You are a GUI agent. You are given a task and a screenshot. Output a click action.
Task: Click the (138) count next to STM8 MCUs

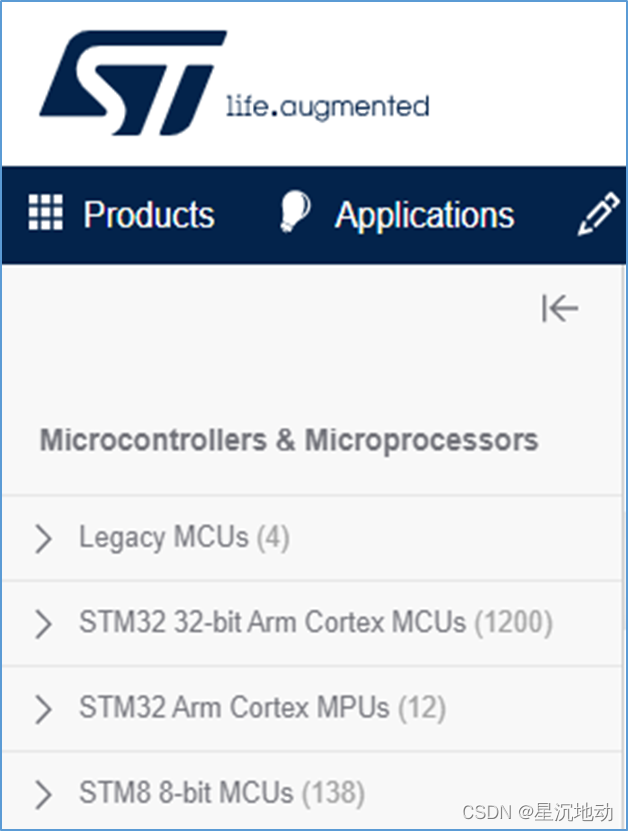333,794
